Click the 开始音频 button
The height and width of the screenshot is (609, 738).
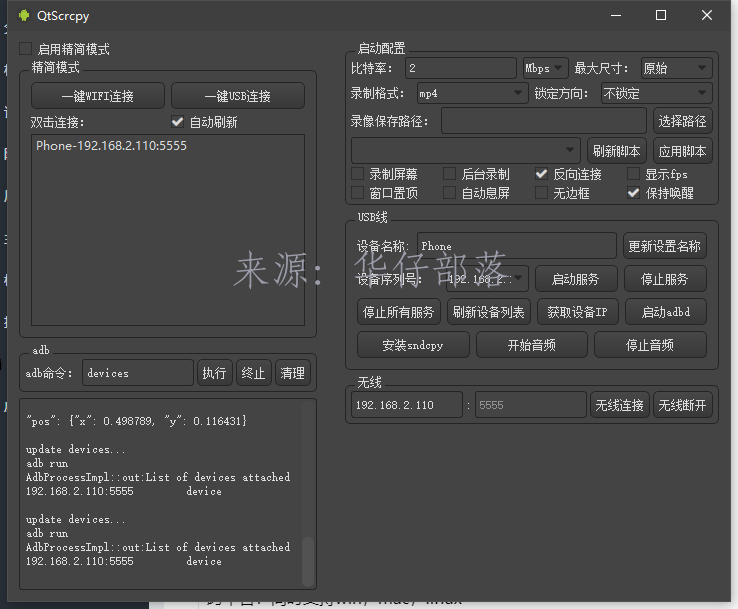coord(531,345)
